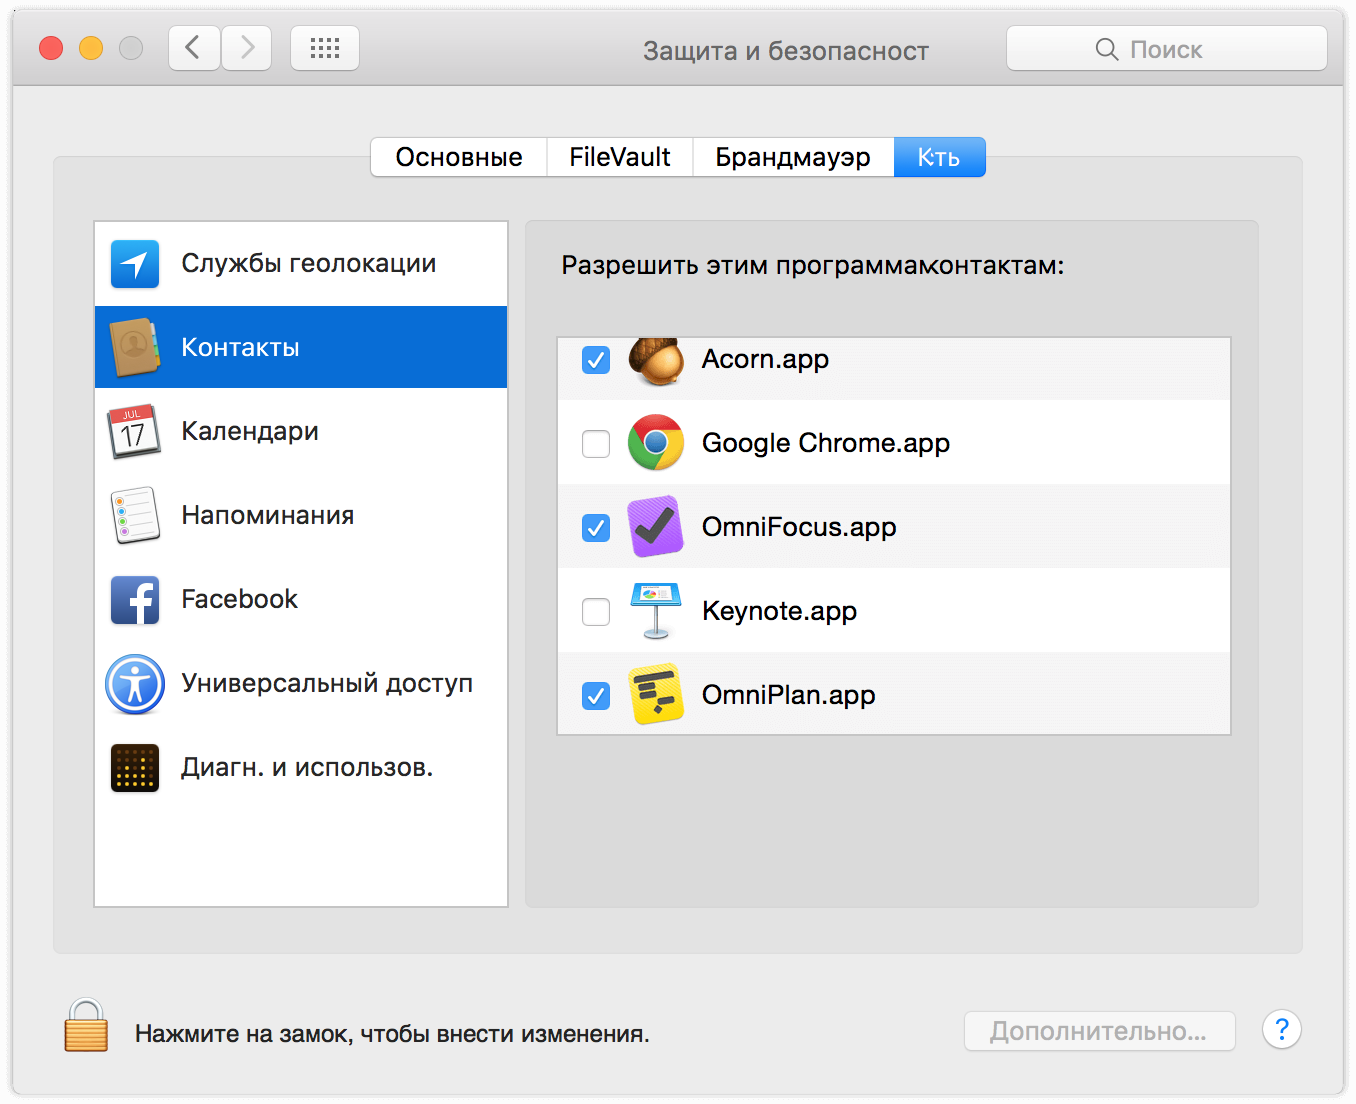Click the Facebook logo icon
Screen dimensions: 1356x1104
[135, 600]
